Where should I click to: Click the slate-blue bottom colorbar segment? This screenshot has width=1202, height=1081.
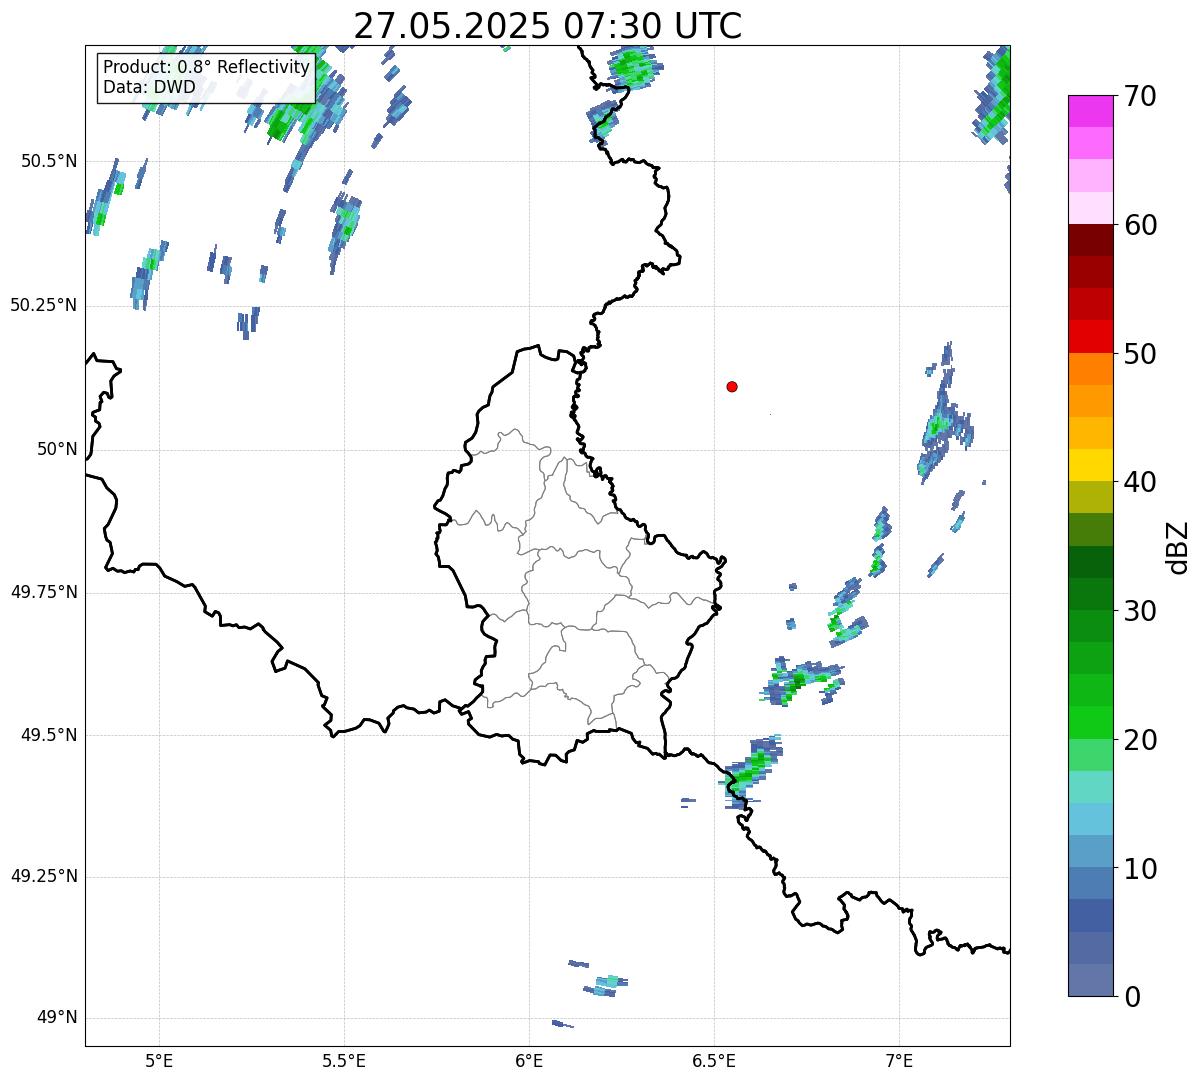[x=1090, y=980]
